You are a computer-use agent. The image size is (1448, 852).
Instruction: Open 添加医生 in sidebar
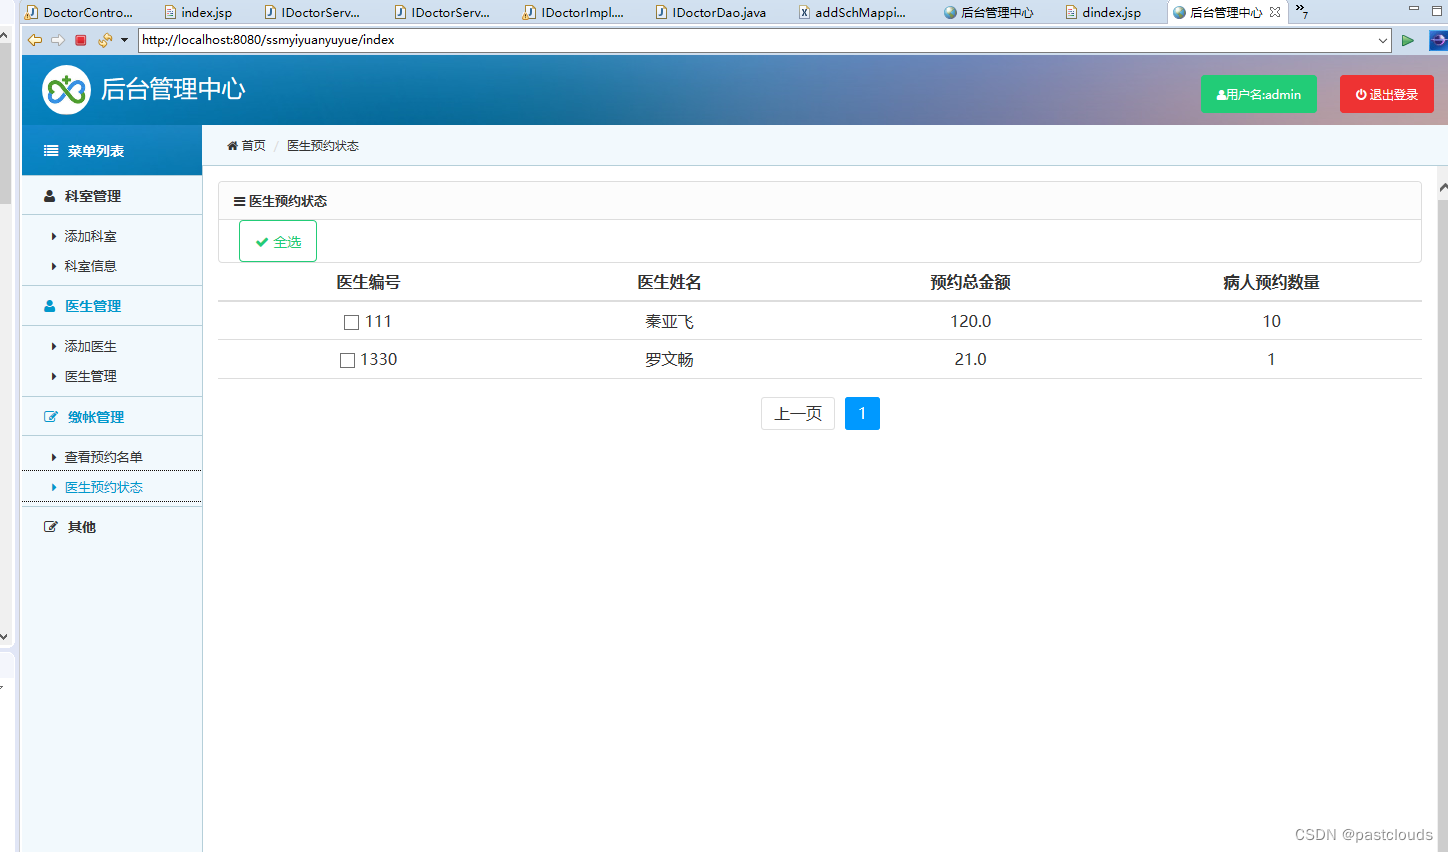(91, 346)
